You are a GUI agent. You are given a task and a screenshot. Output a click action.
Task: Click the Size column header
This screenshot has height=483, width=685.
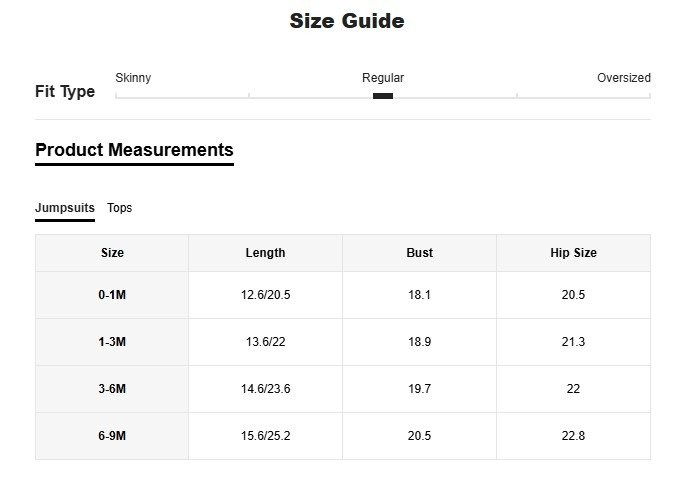pos(112,253)
